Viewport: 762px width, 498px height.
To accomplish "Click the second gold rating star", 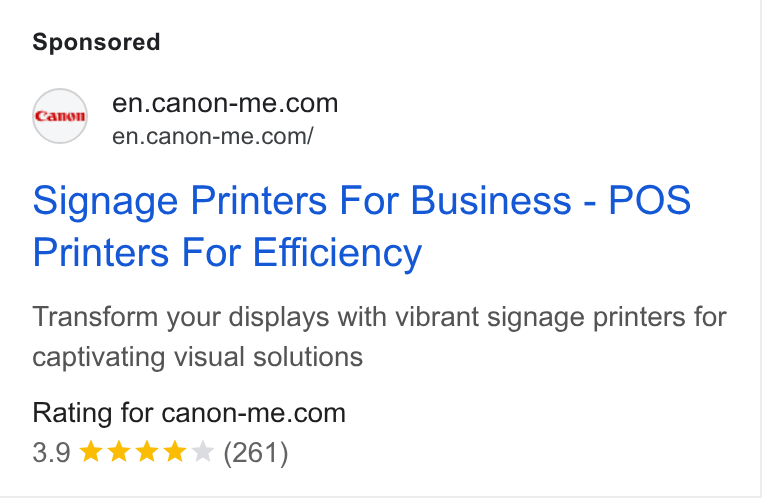I will 119,452.
